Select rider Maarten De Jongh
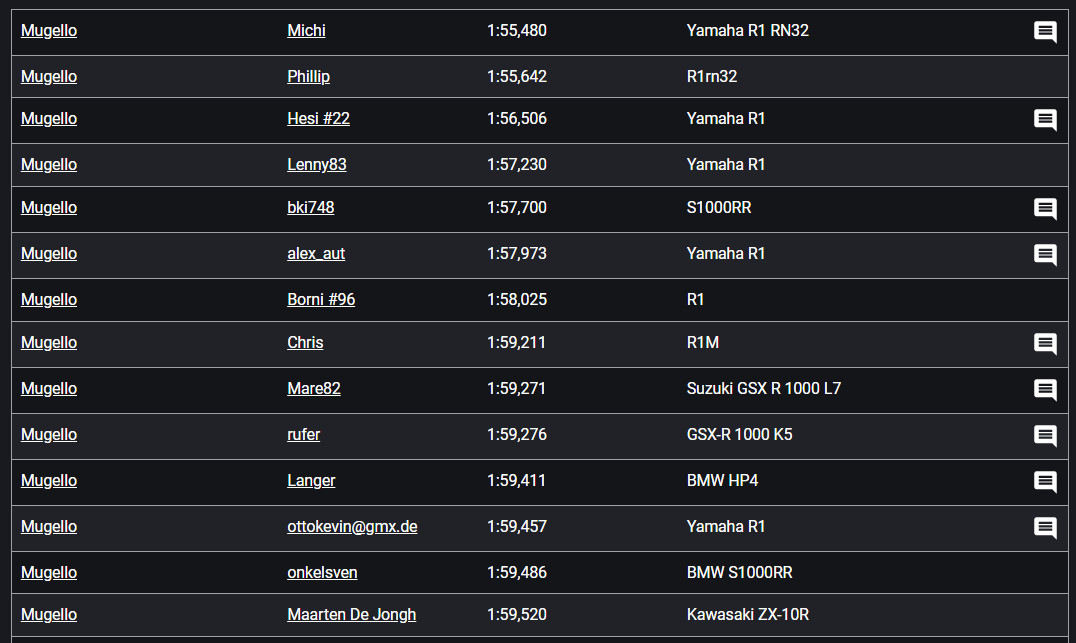The image size is (1076, 643). [x=351, y=614]
